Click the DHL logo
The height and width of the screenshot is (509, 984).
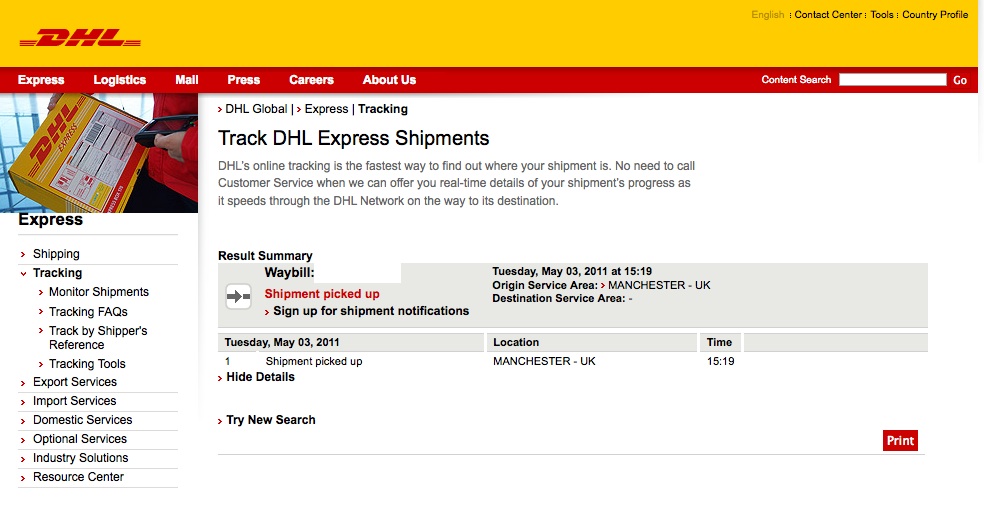[80, 38]
